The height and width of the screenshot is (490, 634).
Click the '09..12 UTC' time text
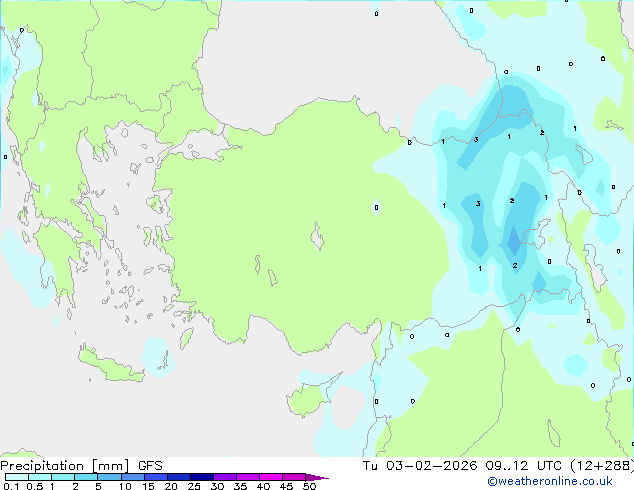(x=524, y=466)
